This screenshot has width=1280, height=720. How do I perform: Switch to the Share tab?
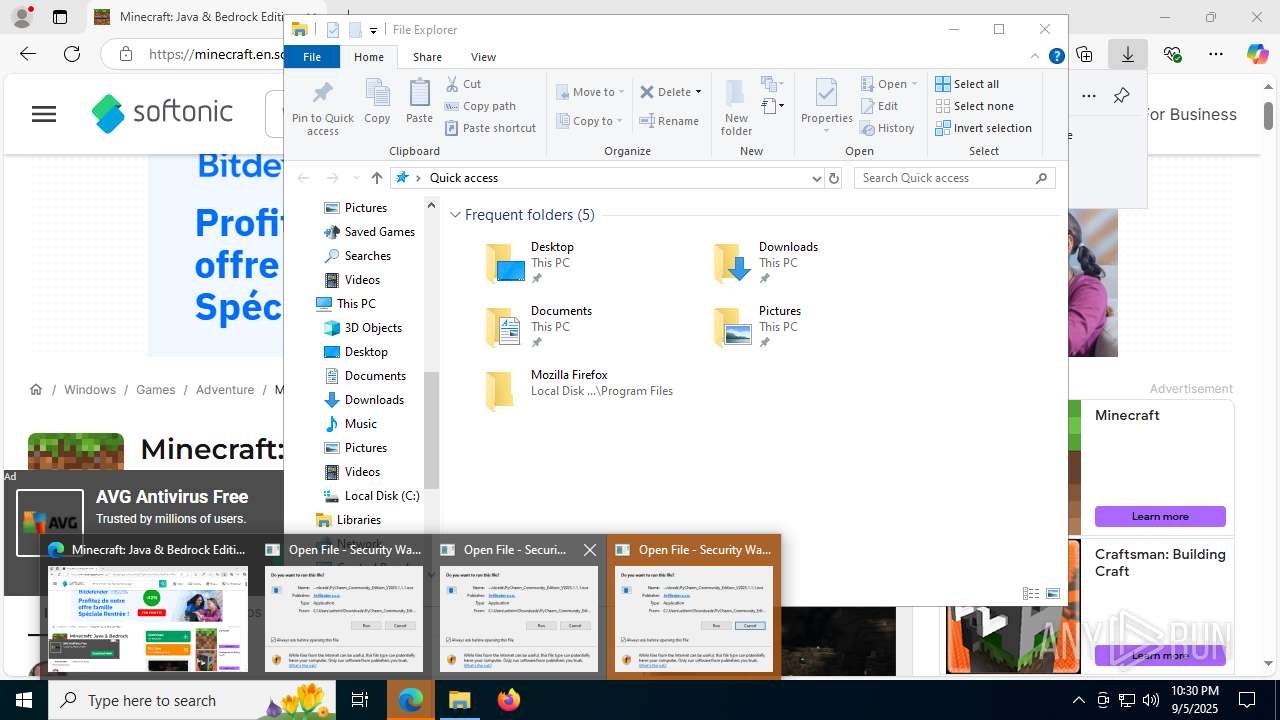click(427, 57)
